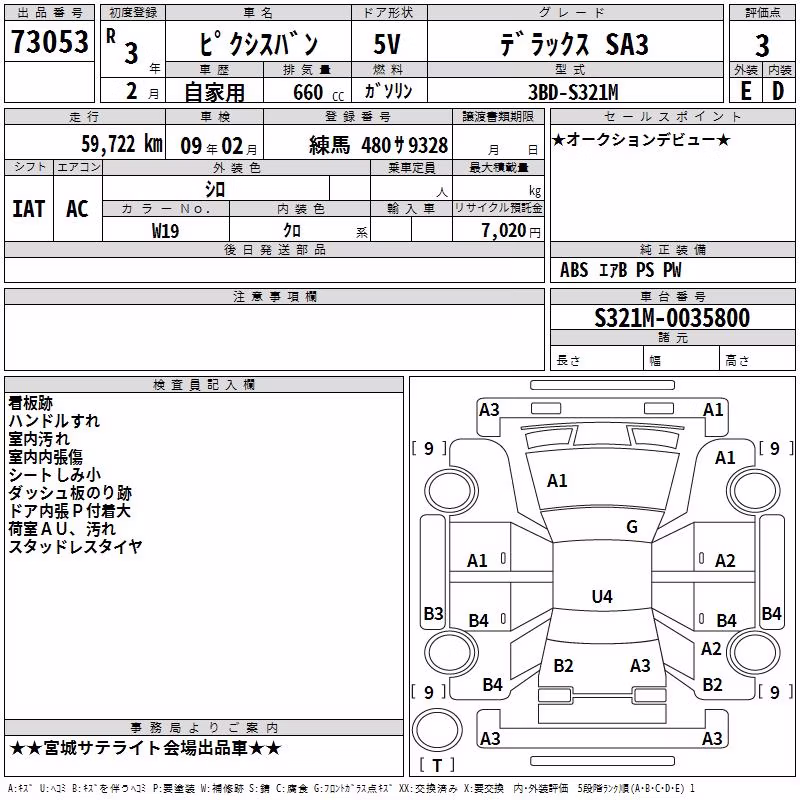Click the interior grade D
Screen dimensions: 800x800
click(778, 91)
